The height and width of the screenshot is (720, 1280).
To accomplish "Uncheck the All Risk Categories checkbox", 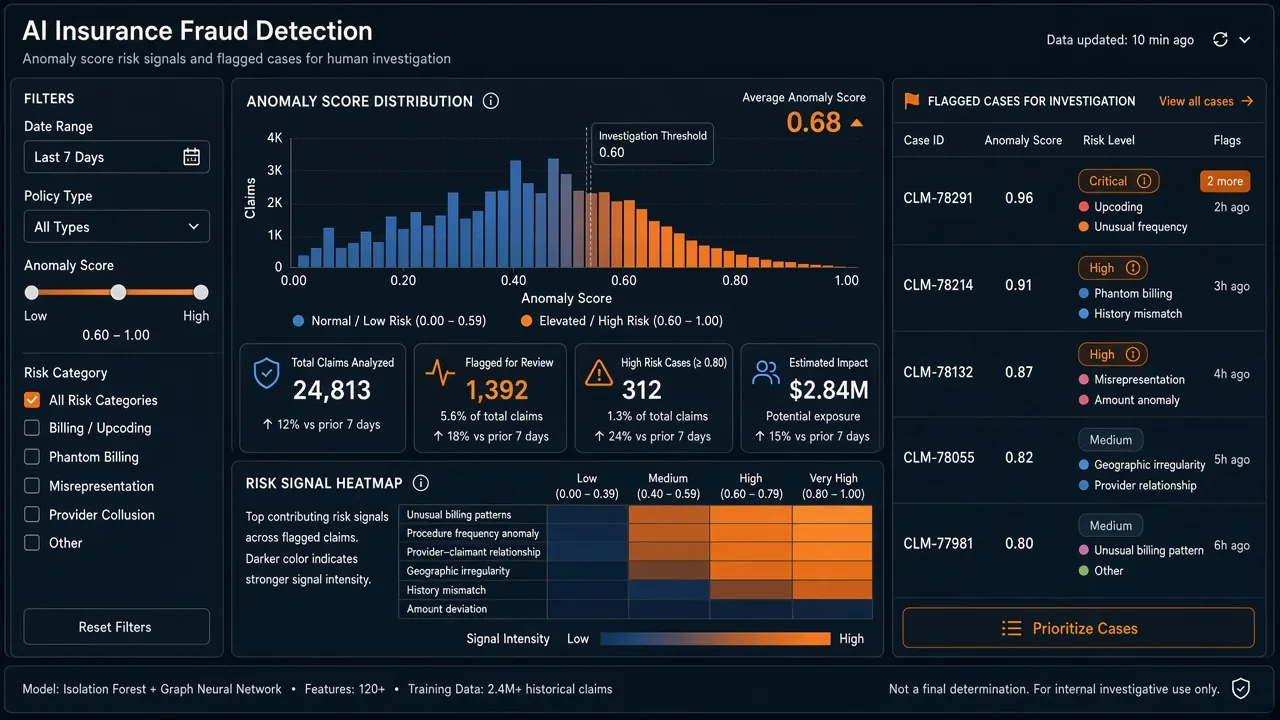I will pyautogui.click(x=32, y=400).
